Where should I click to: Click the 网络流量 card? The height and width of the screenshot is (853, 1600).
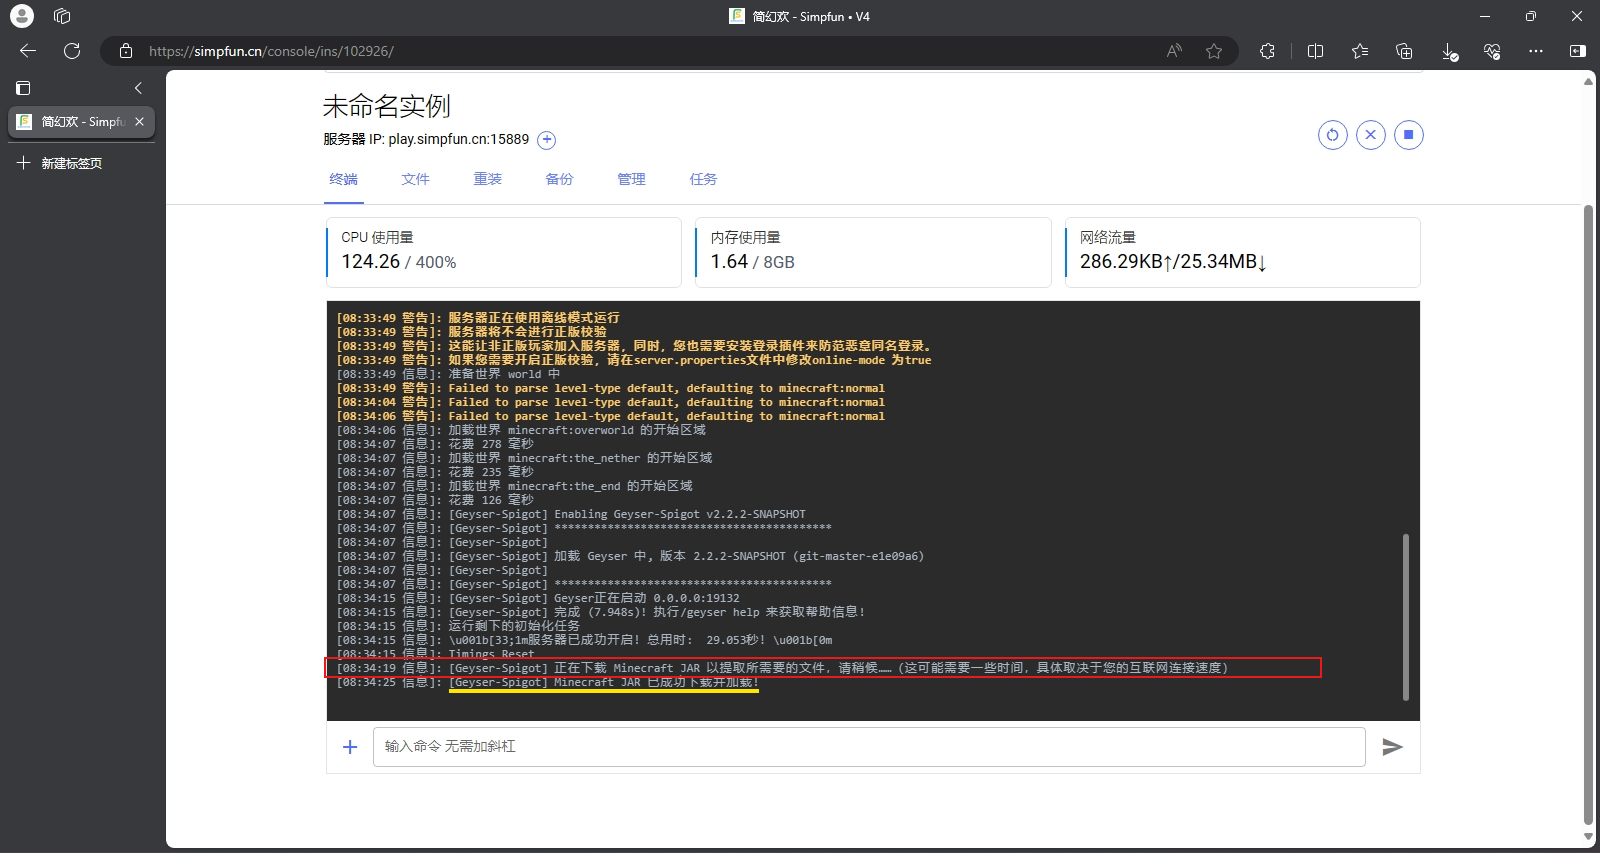pyautogui.click(x=1243, y=252)
